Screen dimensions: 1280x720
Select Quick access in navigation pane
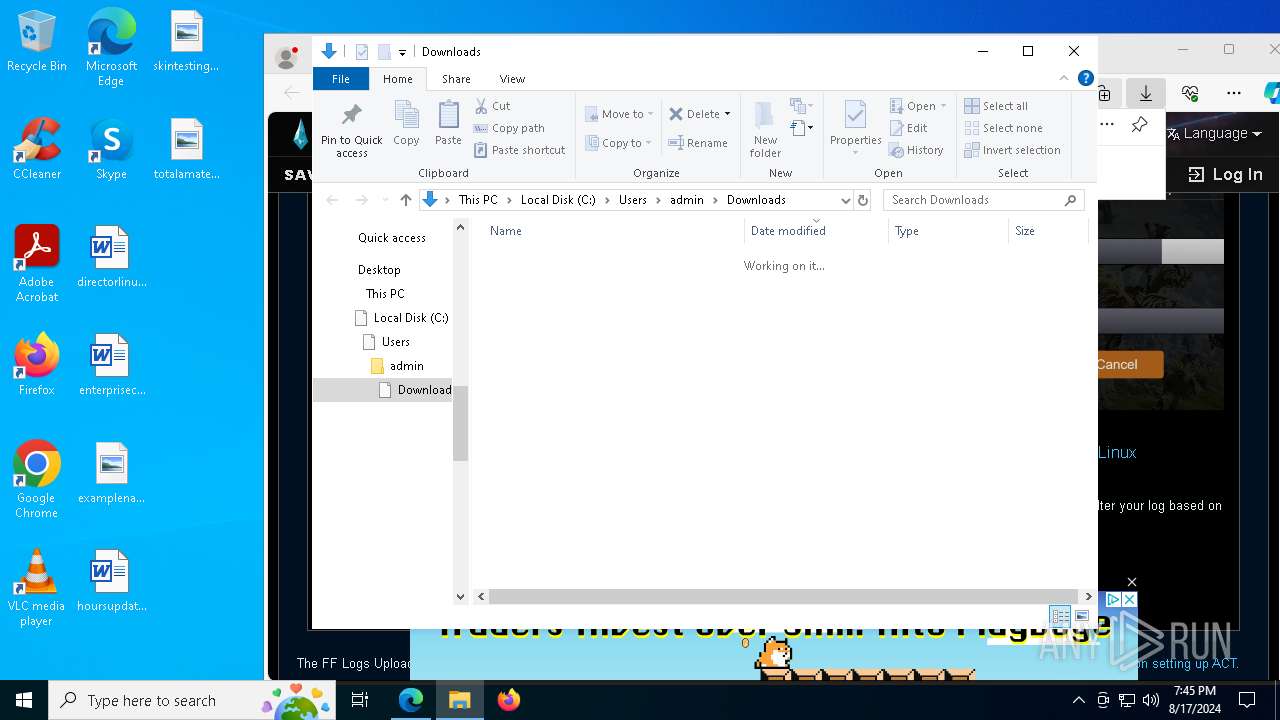tap(392, 238)
